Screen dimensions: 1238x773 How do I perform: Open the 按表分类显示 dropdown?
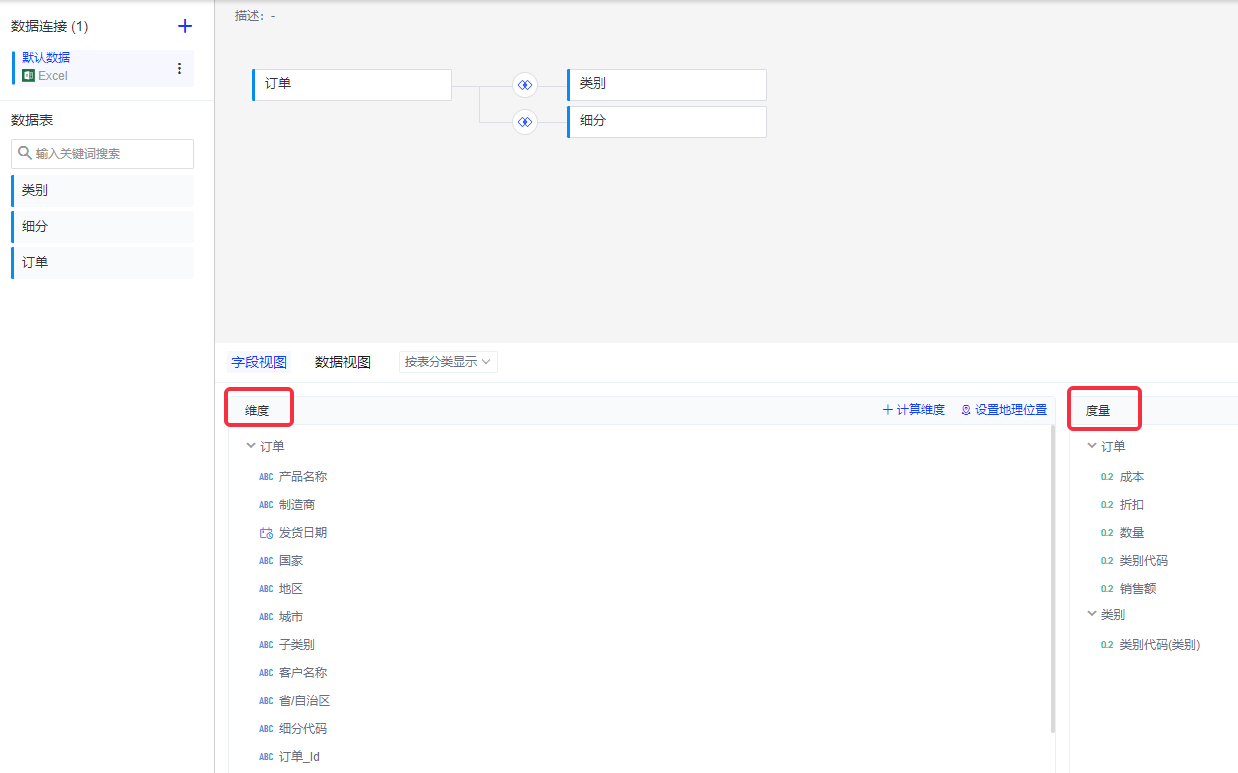coord(448,362)
